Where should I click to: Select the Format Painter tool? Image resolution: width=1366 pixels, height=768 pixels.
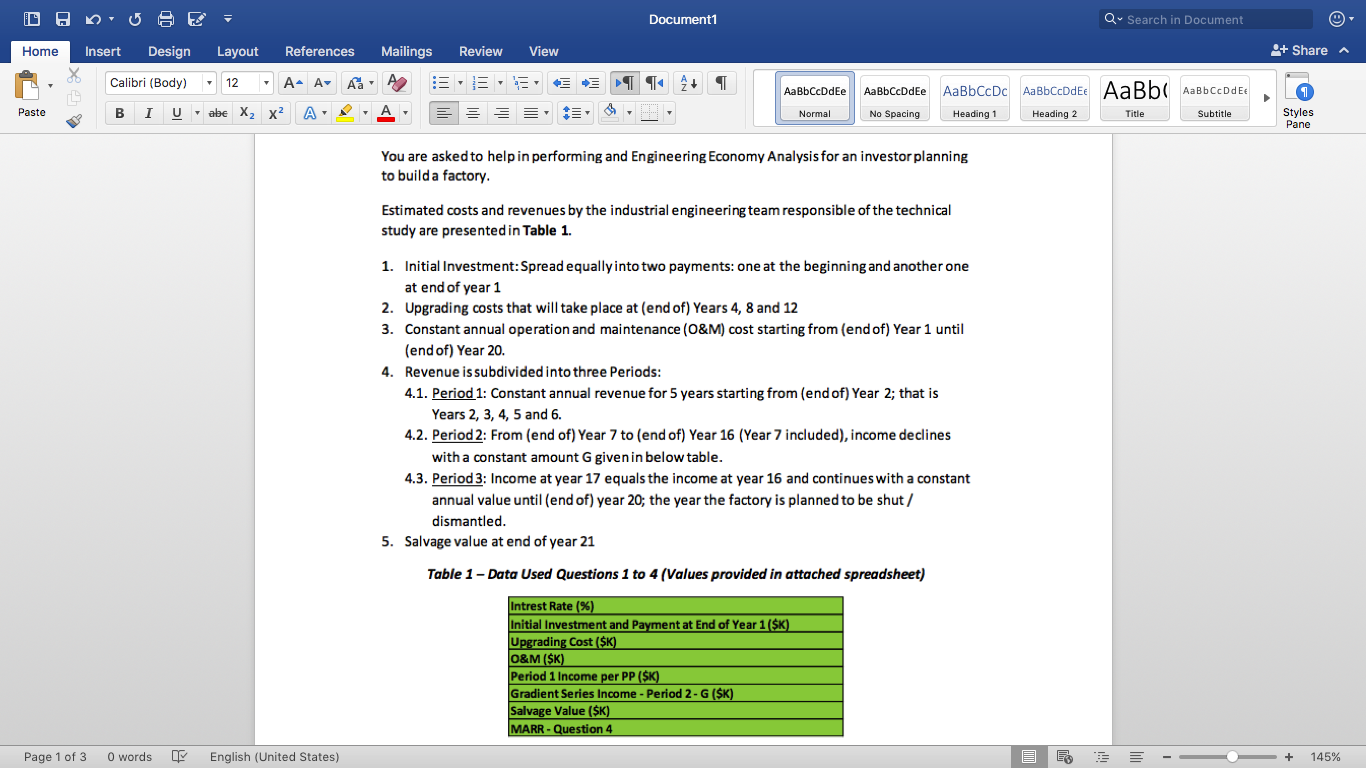[x=73, y=121]
